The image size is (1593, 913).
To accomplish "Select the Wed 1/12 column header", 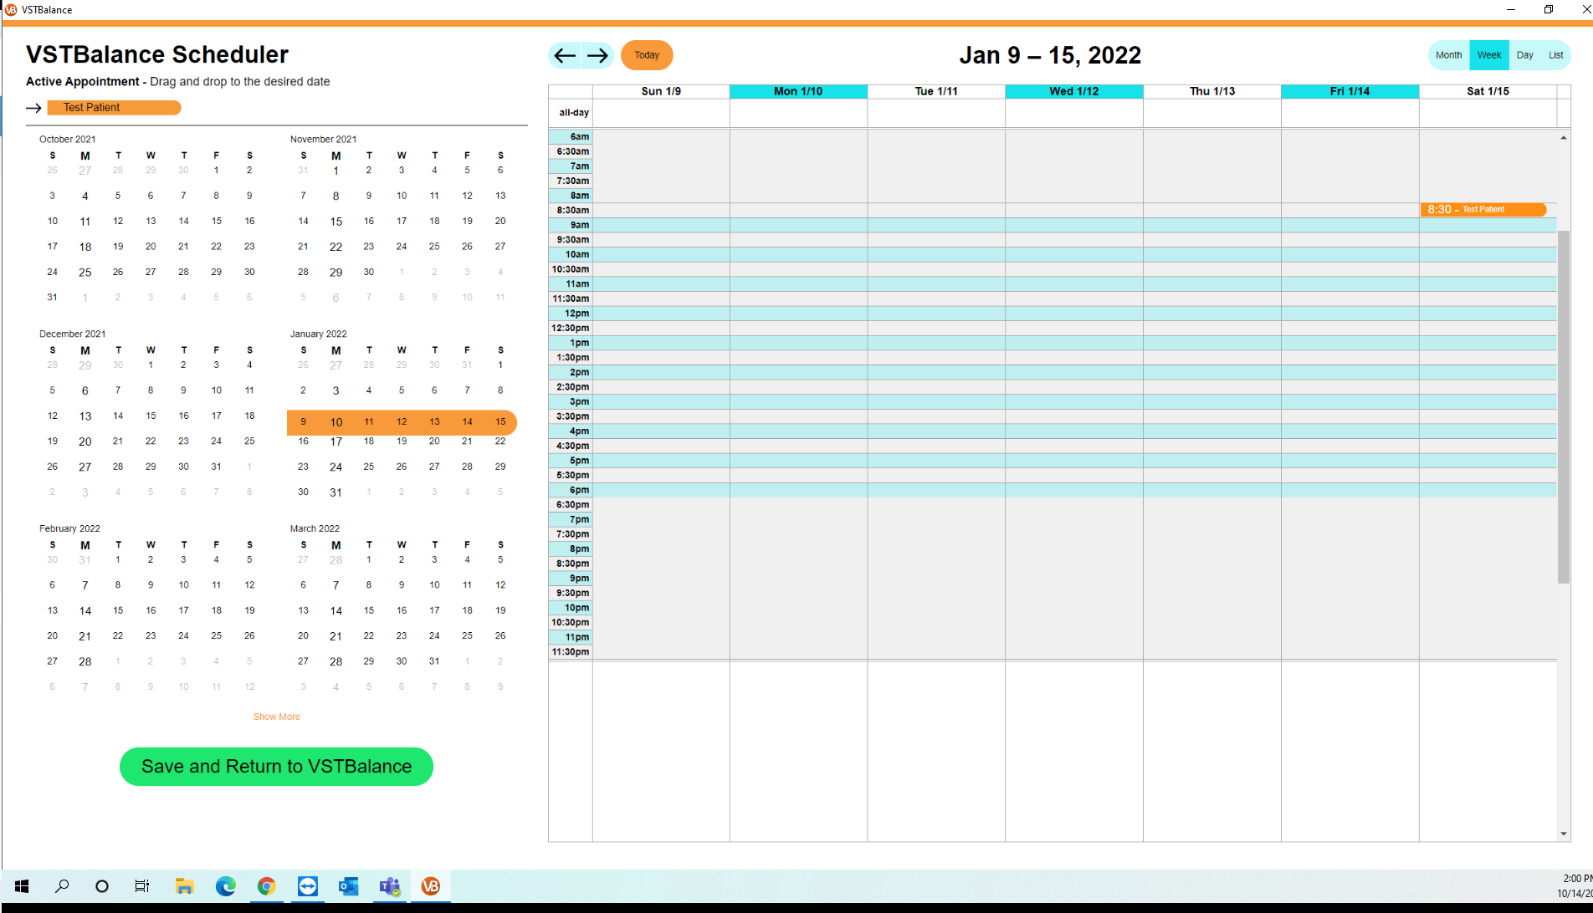I will tap(1074, 91).
